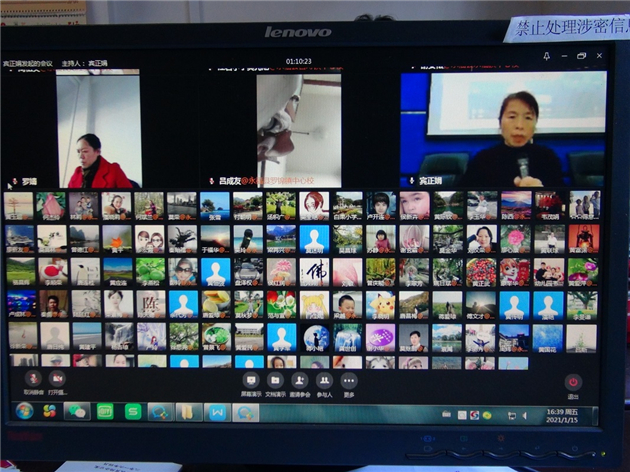Image resolution: width=630 pixels, height=472 pixels.
Task: Click the restore window button
Action: click(x=581, y=56)
